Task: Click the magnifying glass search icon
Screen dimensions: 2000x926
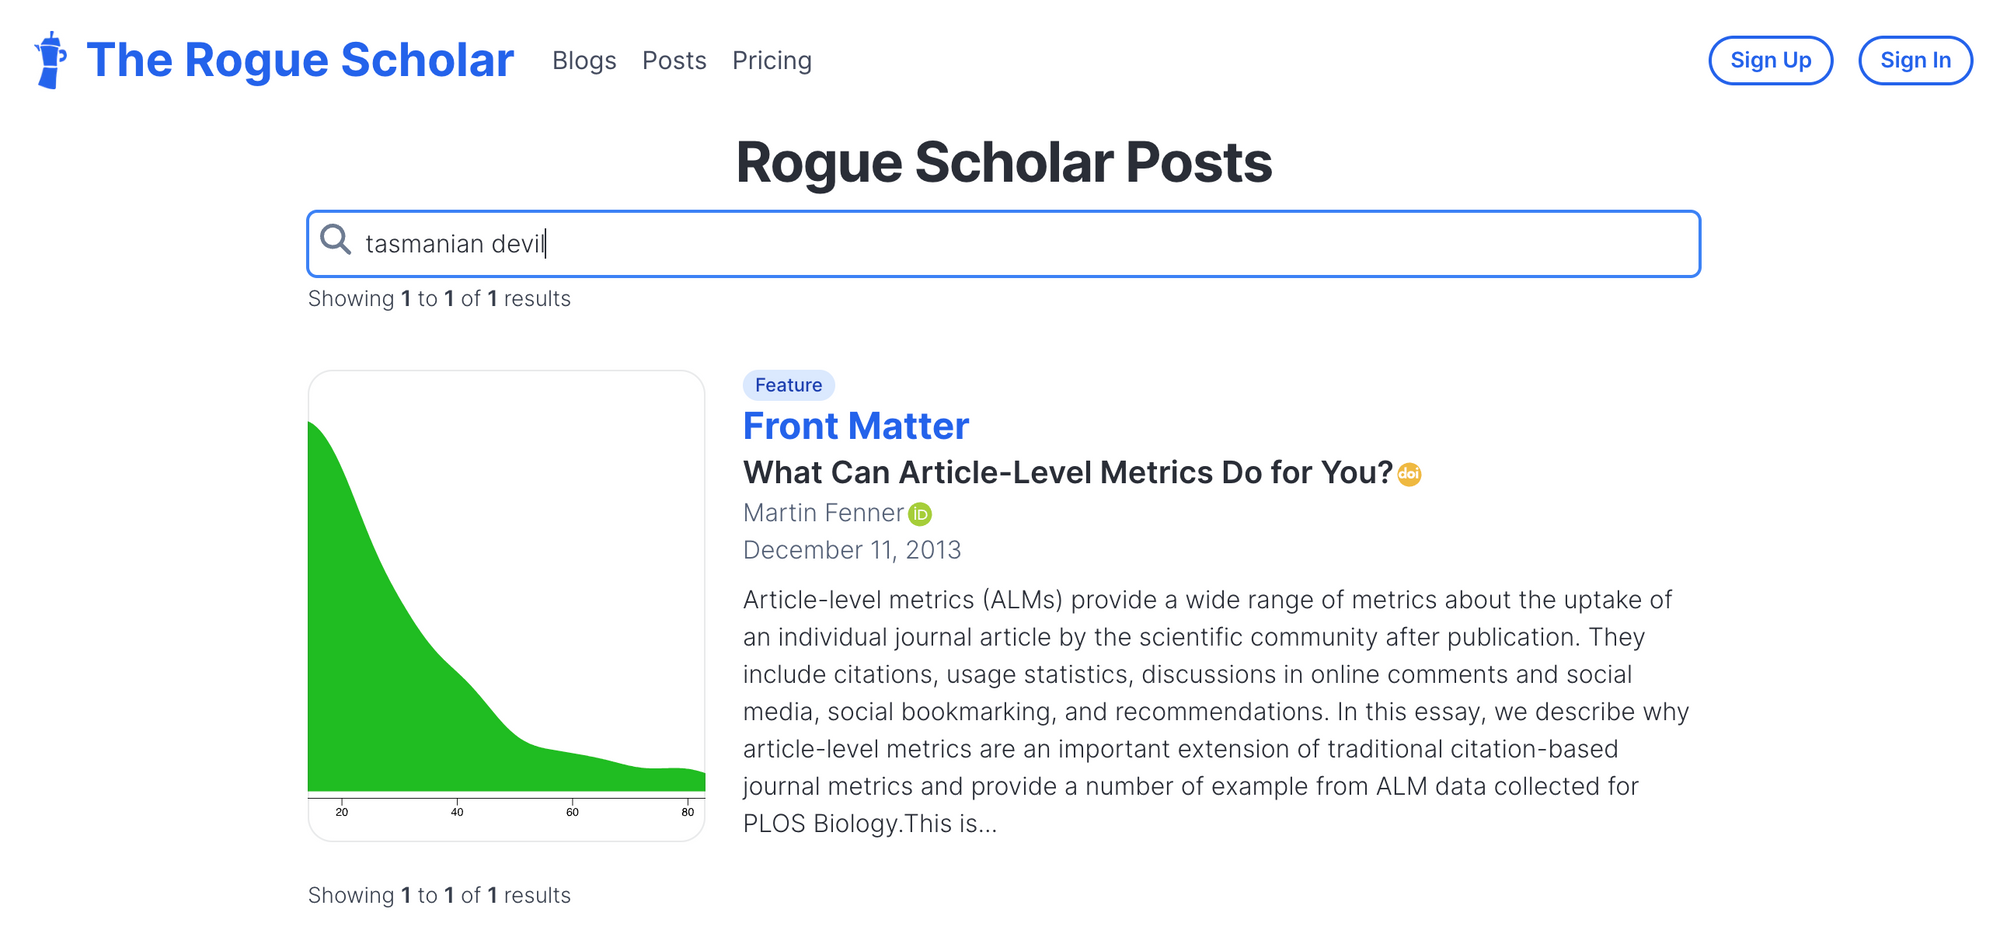Action: coord(335,240)
